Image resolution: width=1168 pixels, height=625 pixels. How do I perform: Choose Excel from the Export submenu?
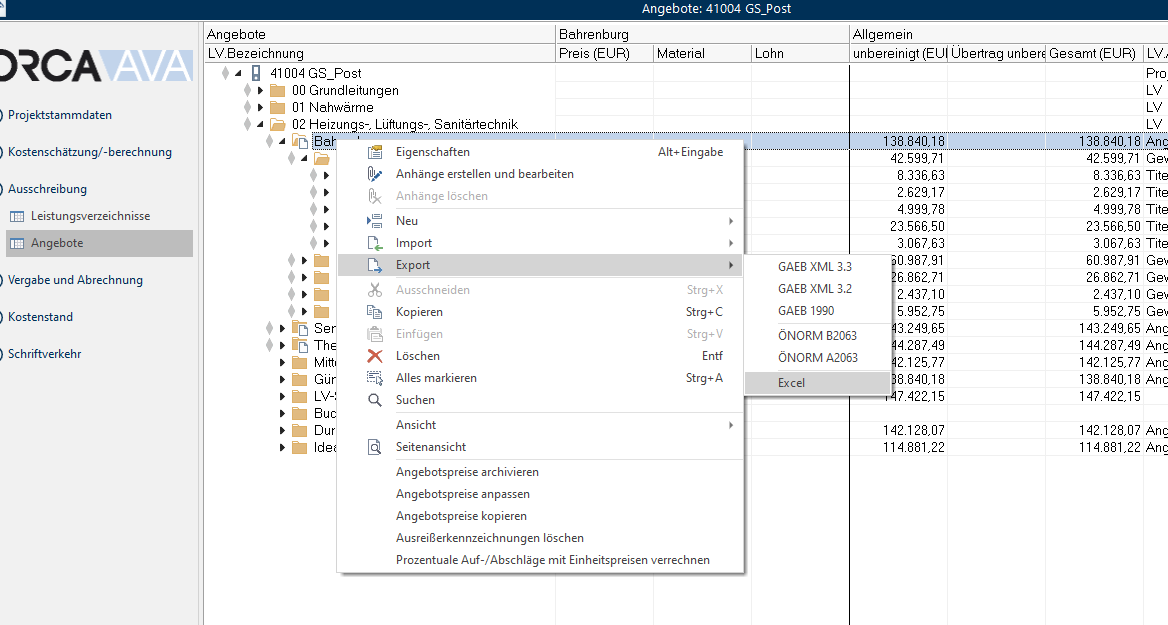click(791, 383)
